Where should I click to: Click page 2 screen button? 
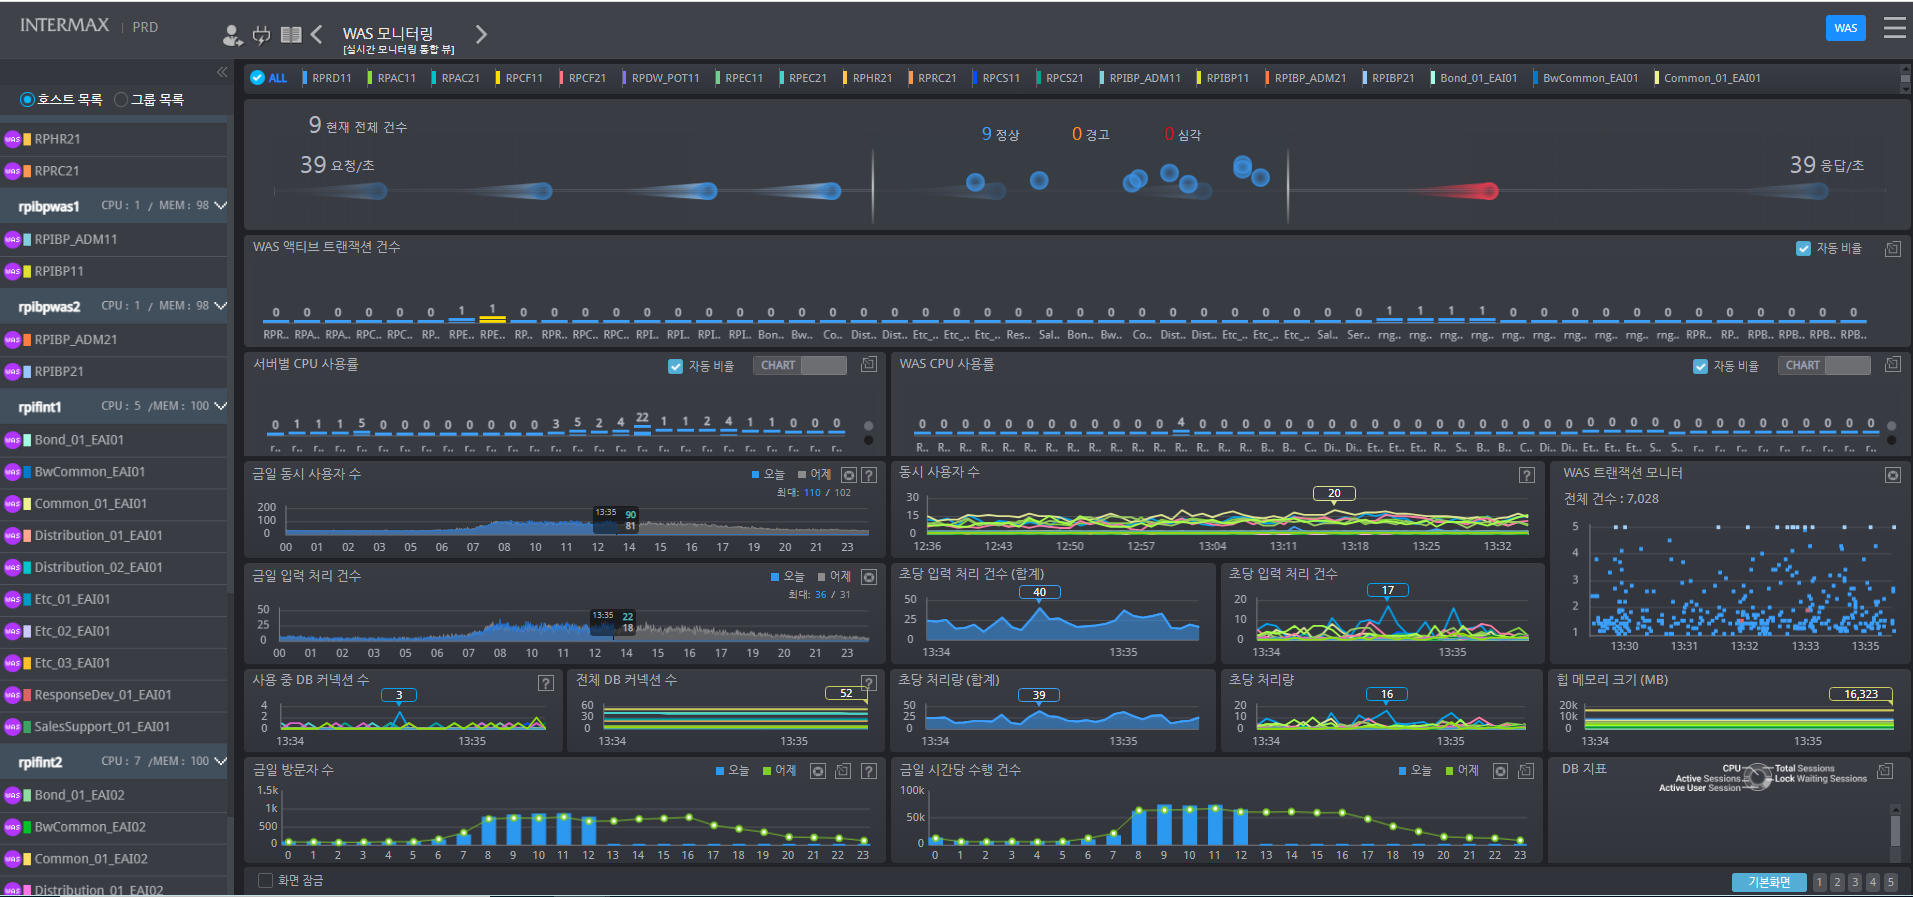click(x=1837, y=882)
